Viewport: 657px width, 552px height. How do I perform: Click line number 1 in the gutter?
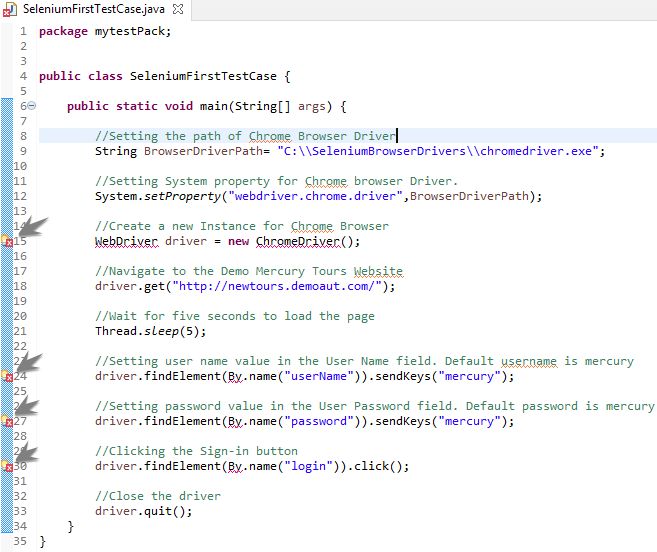23,31
